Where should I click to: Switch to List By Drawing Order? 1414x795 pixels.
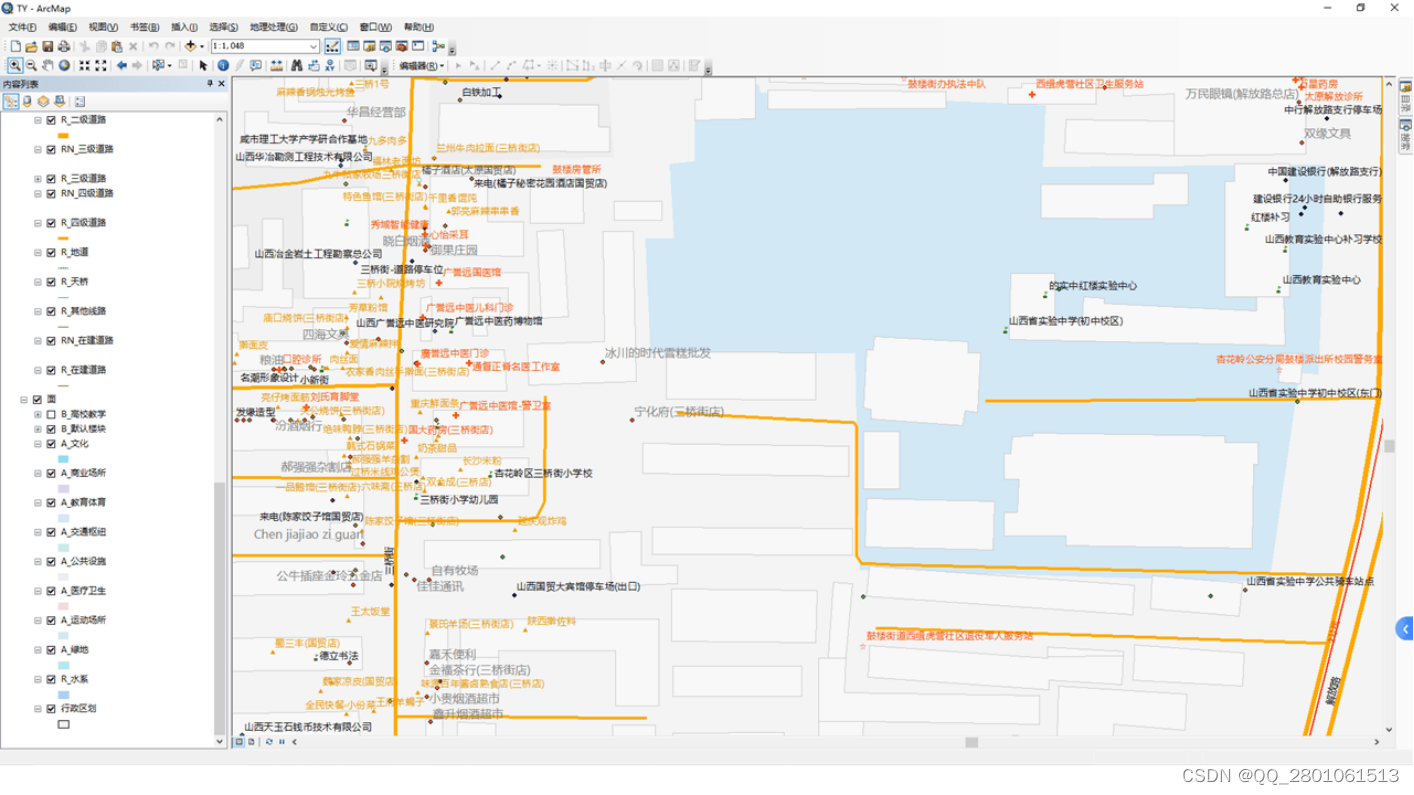click(11, 101)
